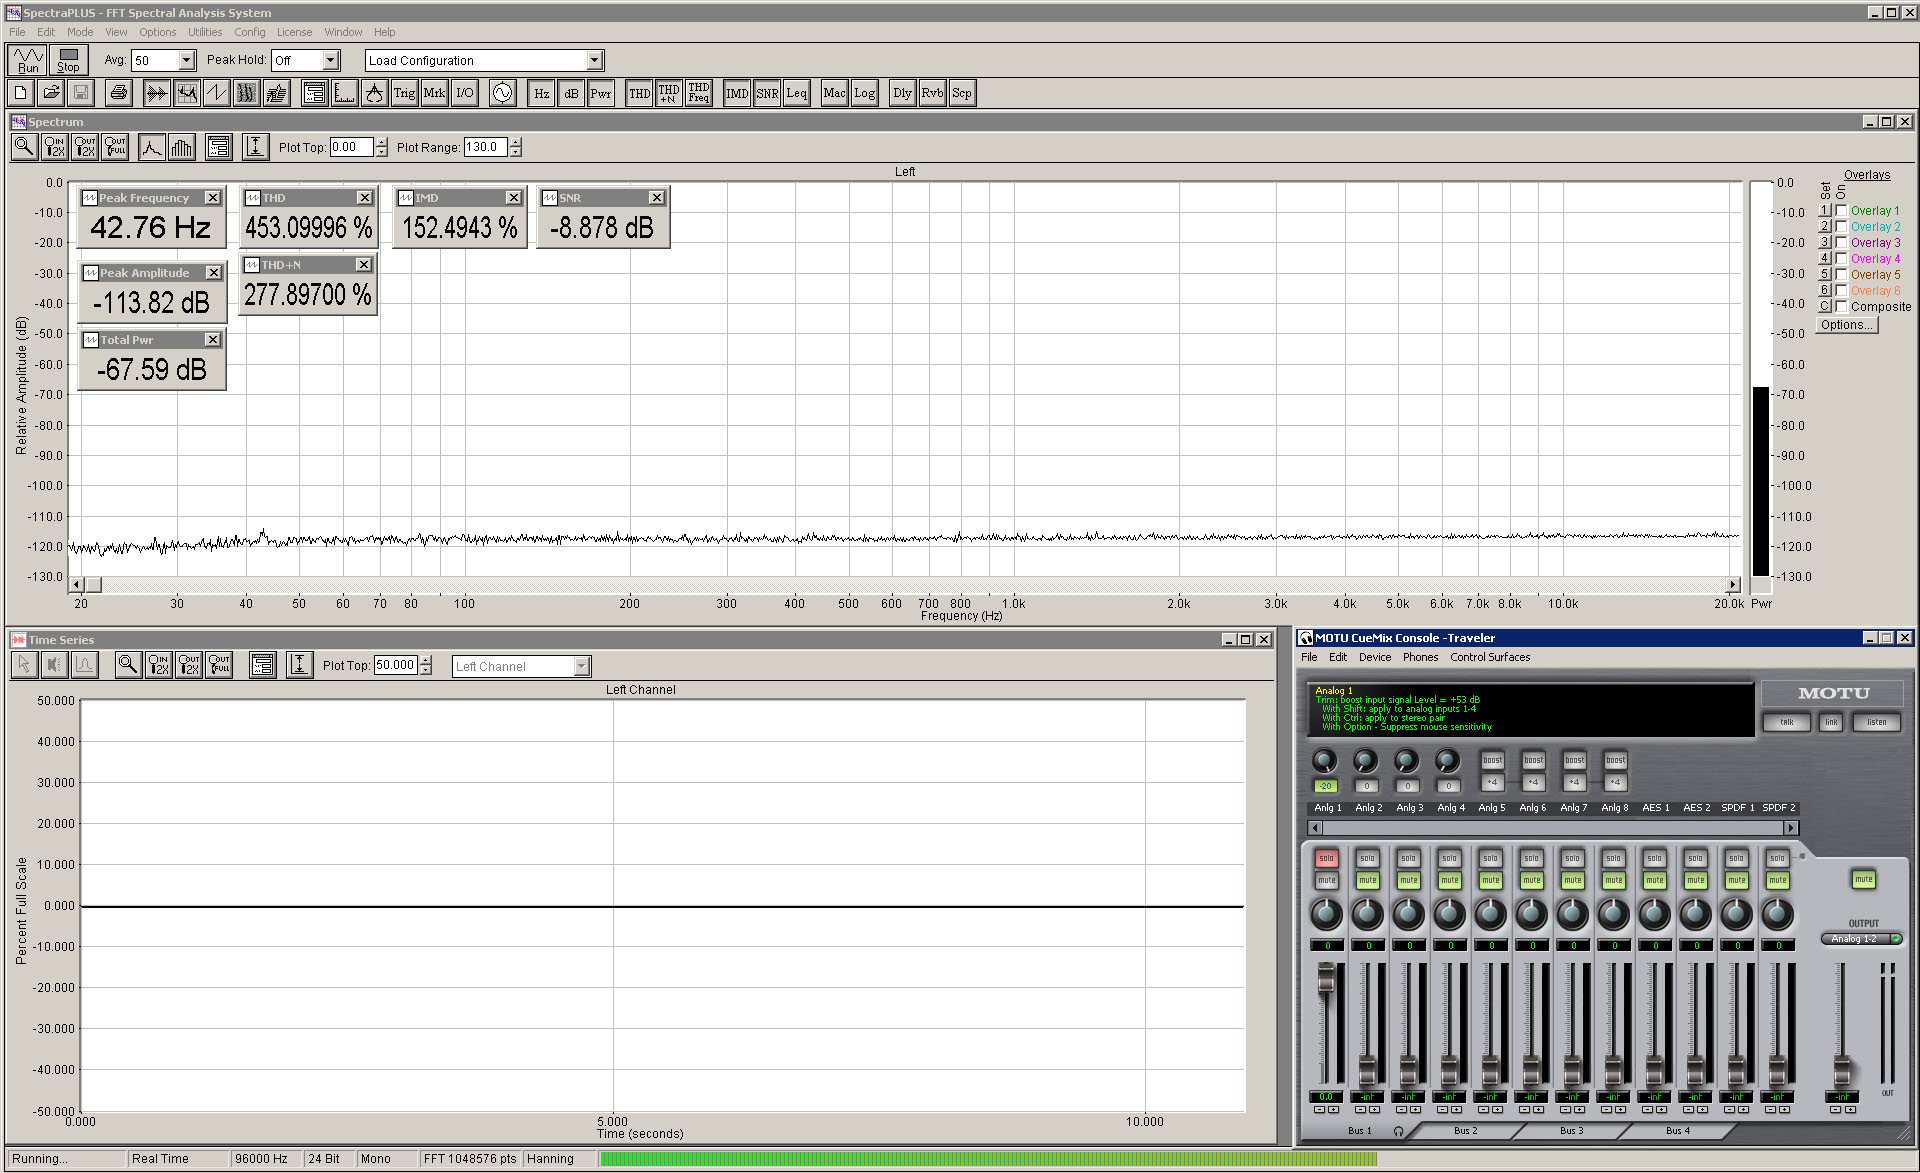Image resolution: width=1920 pixels, height=1173 pixels.
Task: Open the signal generator tool
Action: 502,93
